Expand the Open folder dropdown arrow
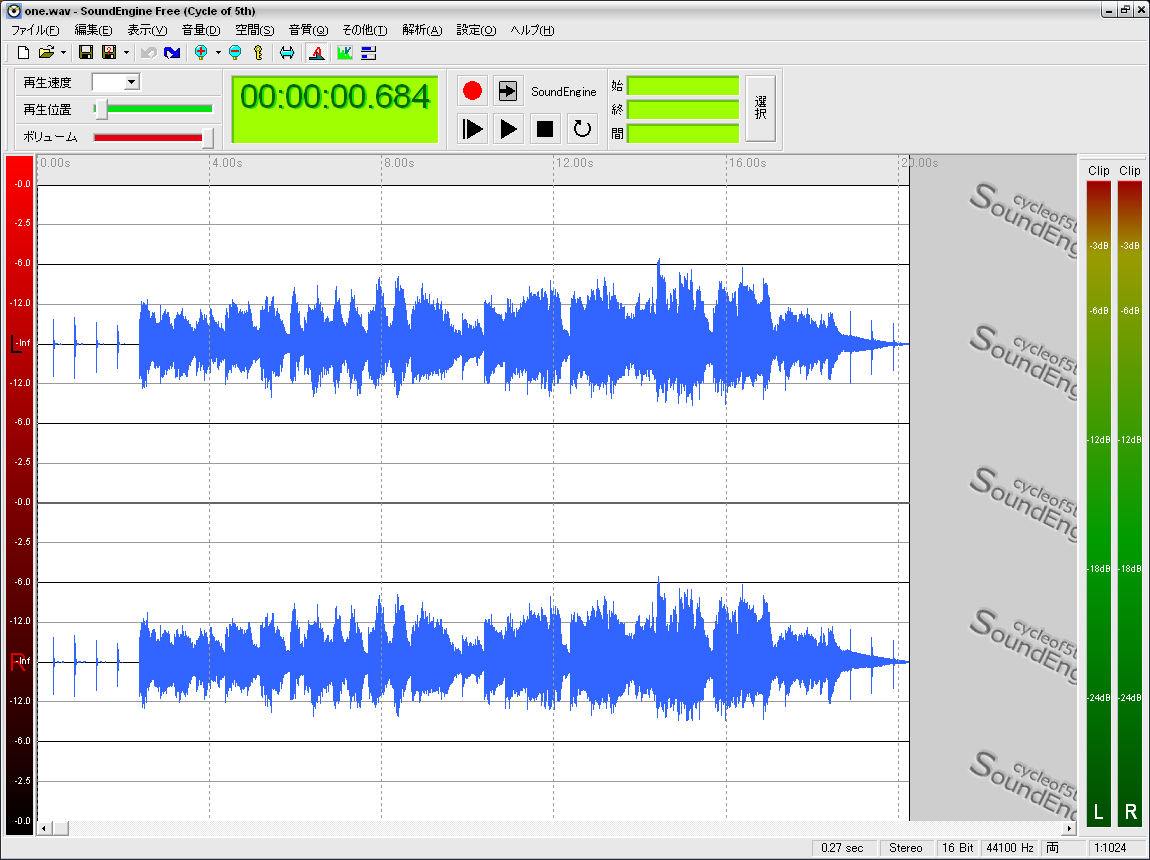The height and width of the screenshot is (860, 1150). pos(63,52)
